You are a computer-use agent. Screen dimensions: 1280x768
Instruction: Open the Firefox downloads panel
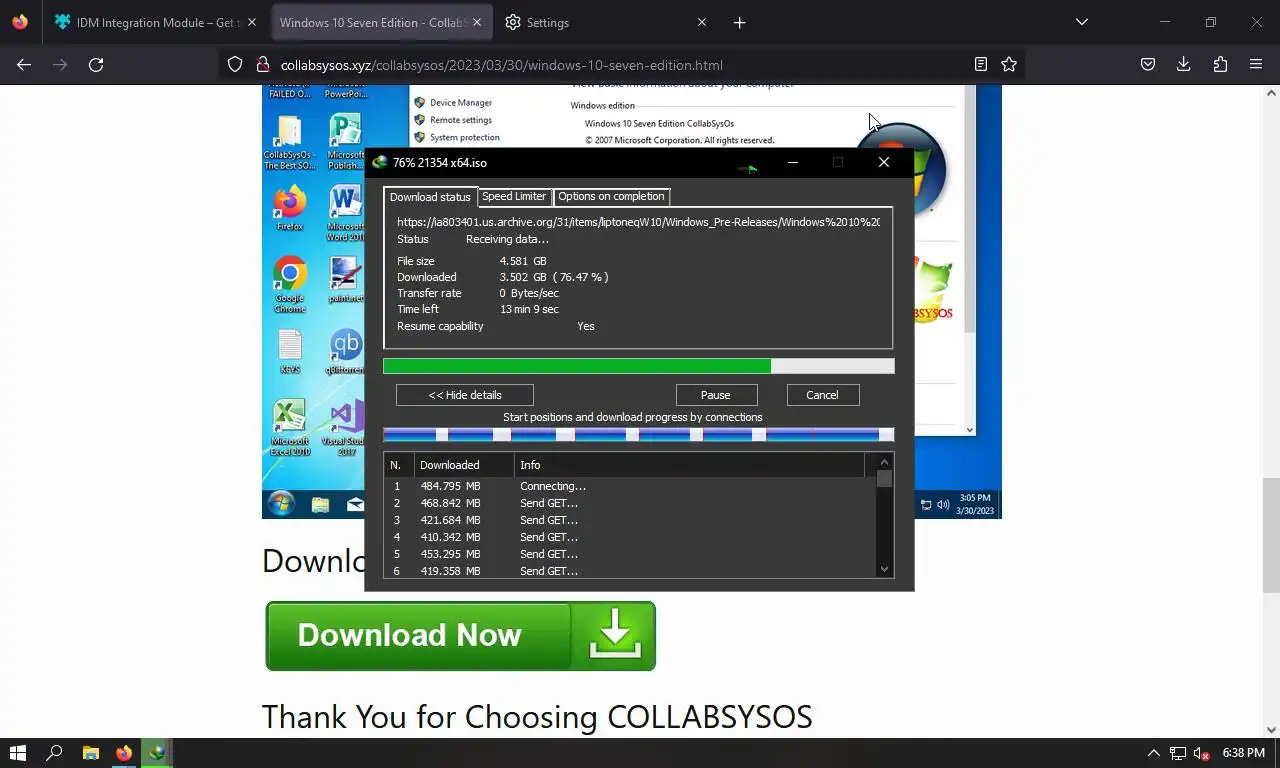(1183, 64)
